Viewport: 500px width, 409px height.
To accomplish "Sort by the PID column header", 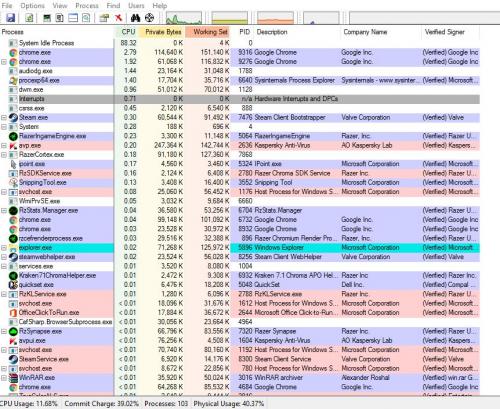I will tap(243, 32).
